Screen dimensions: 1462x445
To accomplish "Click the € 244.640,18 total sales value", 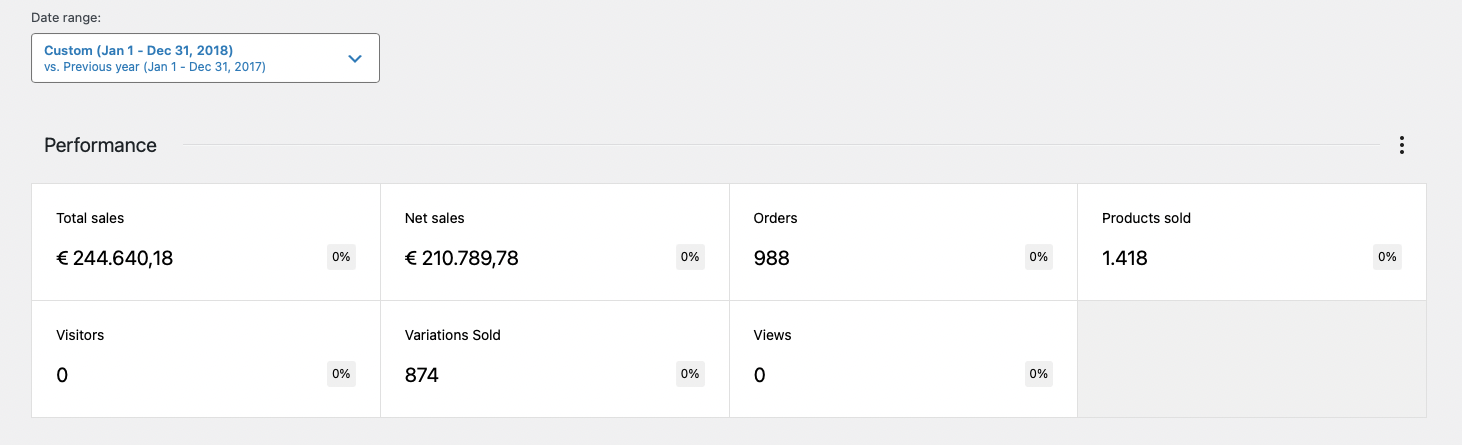I will 115,258.
